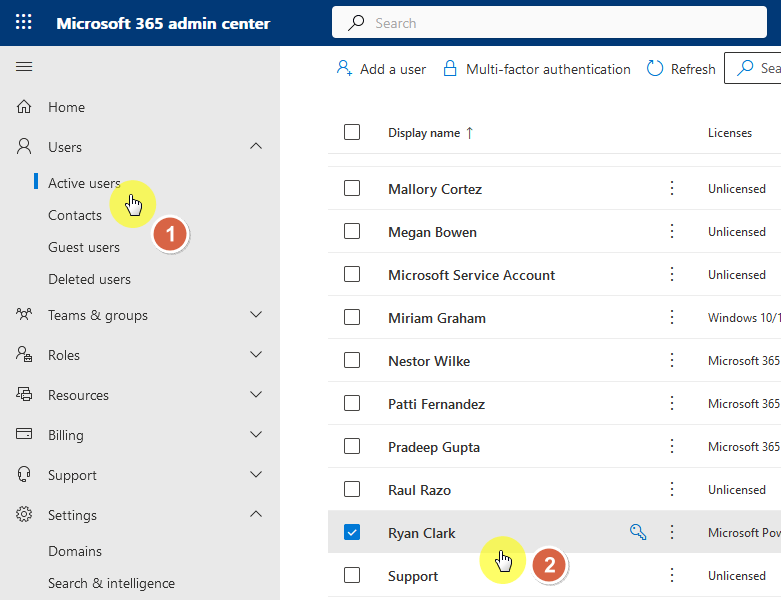
Task: Click the Settings gear icon
Action: [24, 514]
